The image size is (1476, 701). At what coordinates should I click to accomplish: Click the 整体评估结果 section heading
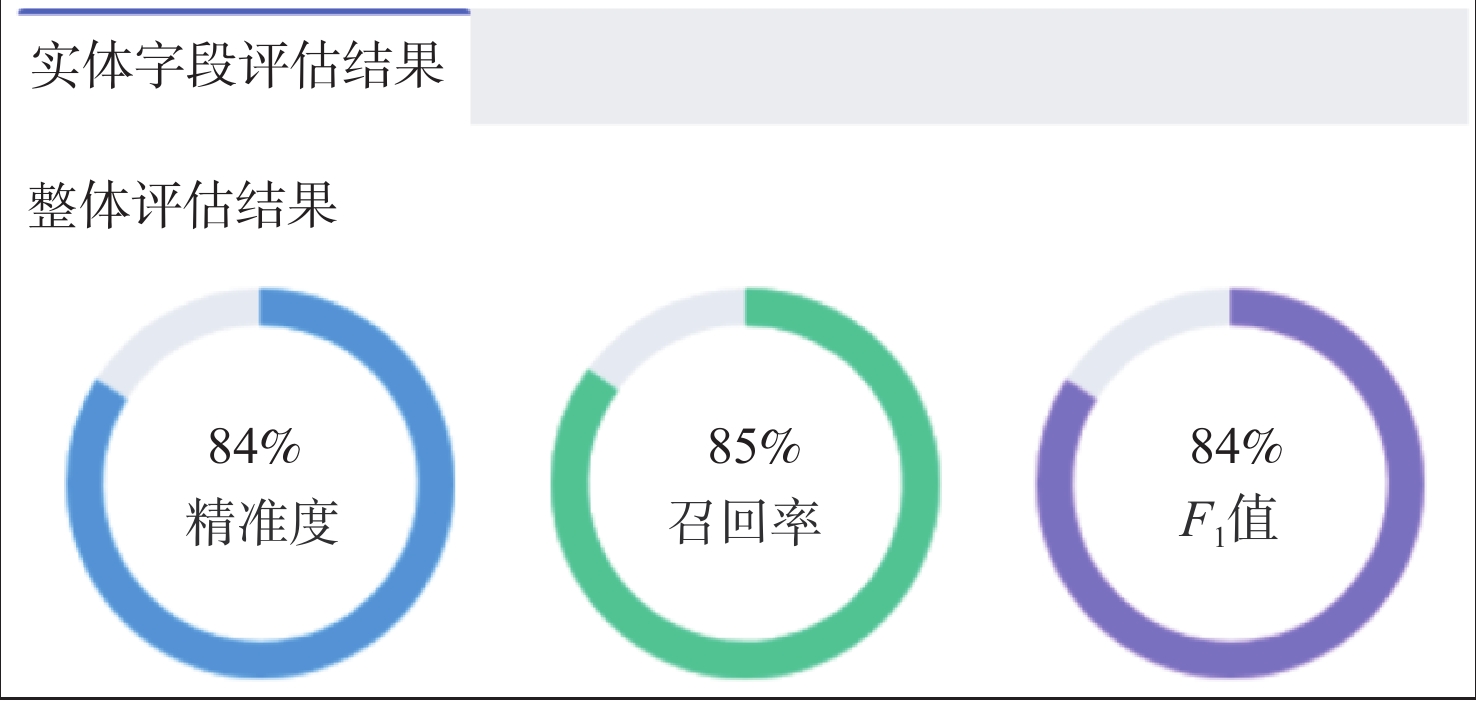pos(183,205)
